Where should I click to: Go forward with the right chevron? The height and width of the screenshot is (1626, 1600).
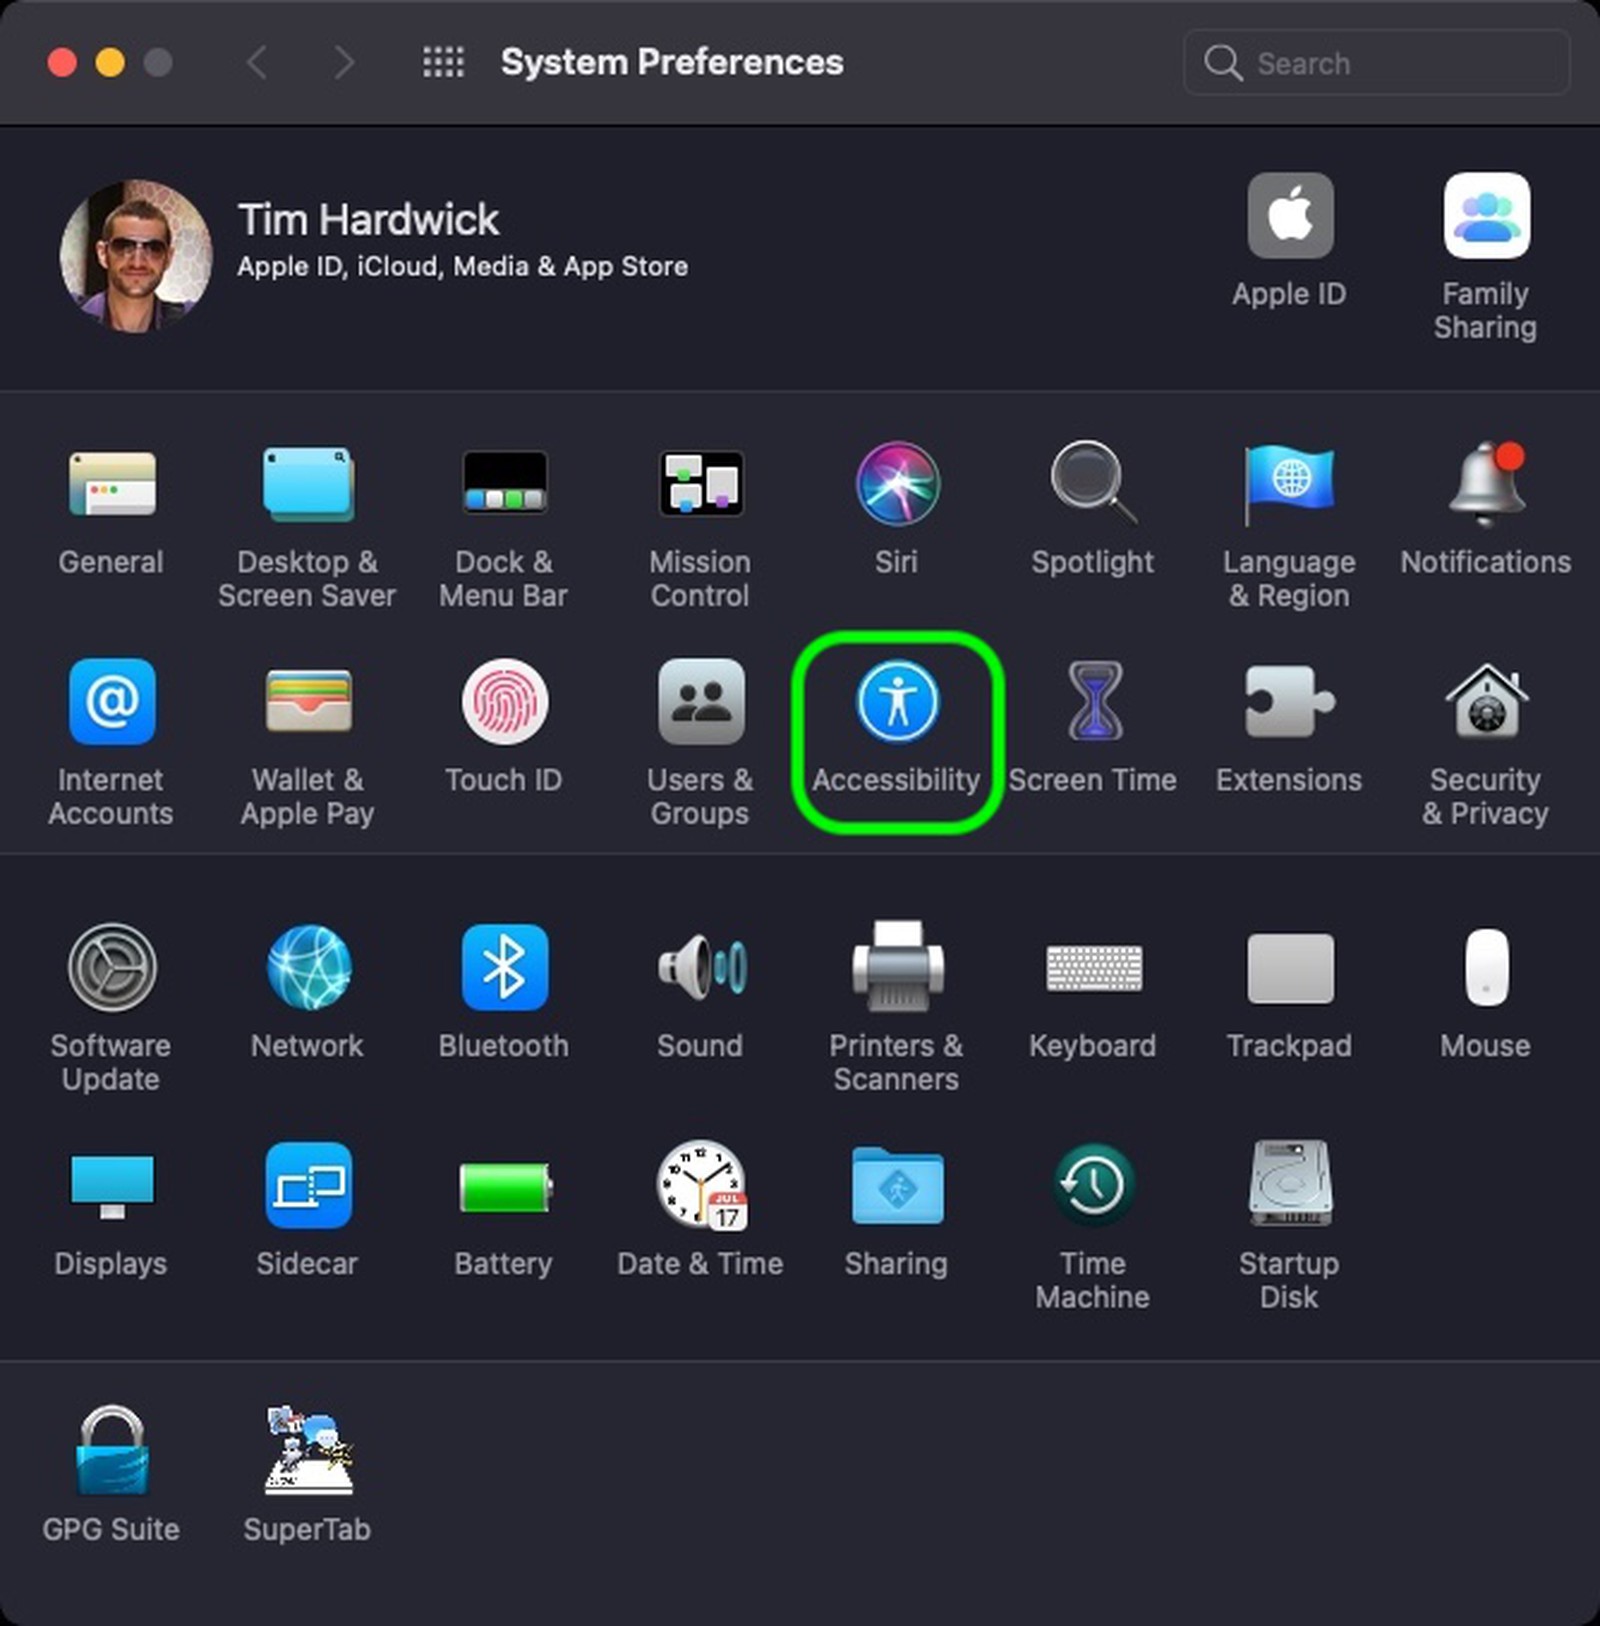[344, 62]
